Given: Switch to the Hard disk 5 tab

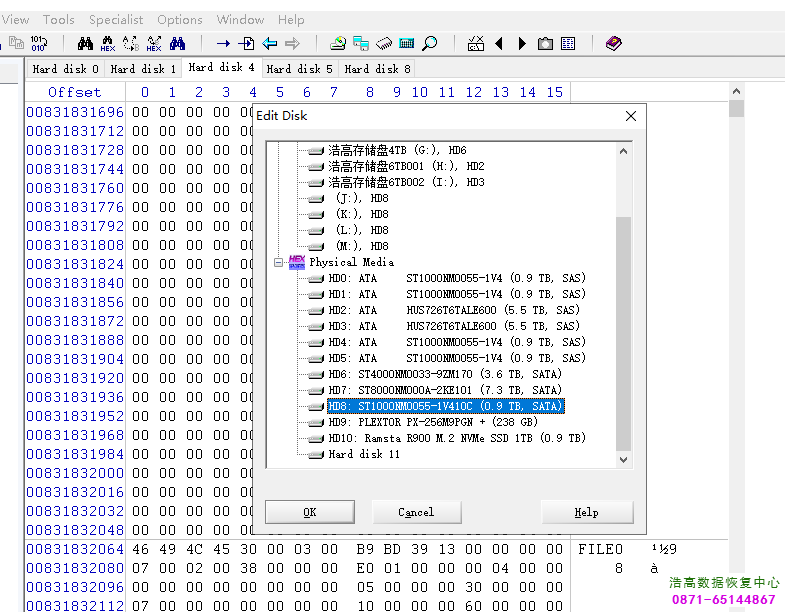Looking at the screenshot, I should click(299, 69).
